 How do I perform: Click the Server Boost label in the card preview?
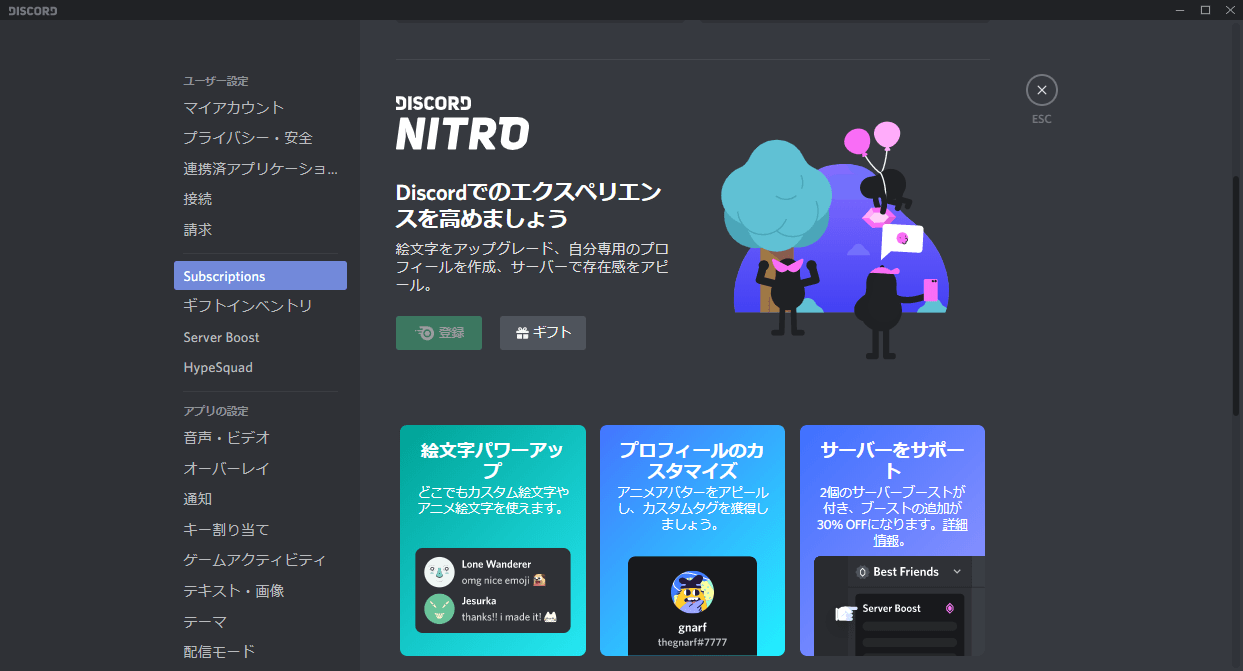click(892, 608)
